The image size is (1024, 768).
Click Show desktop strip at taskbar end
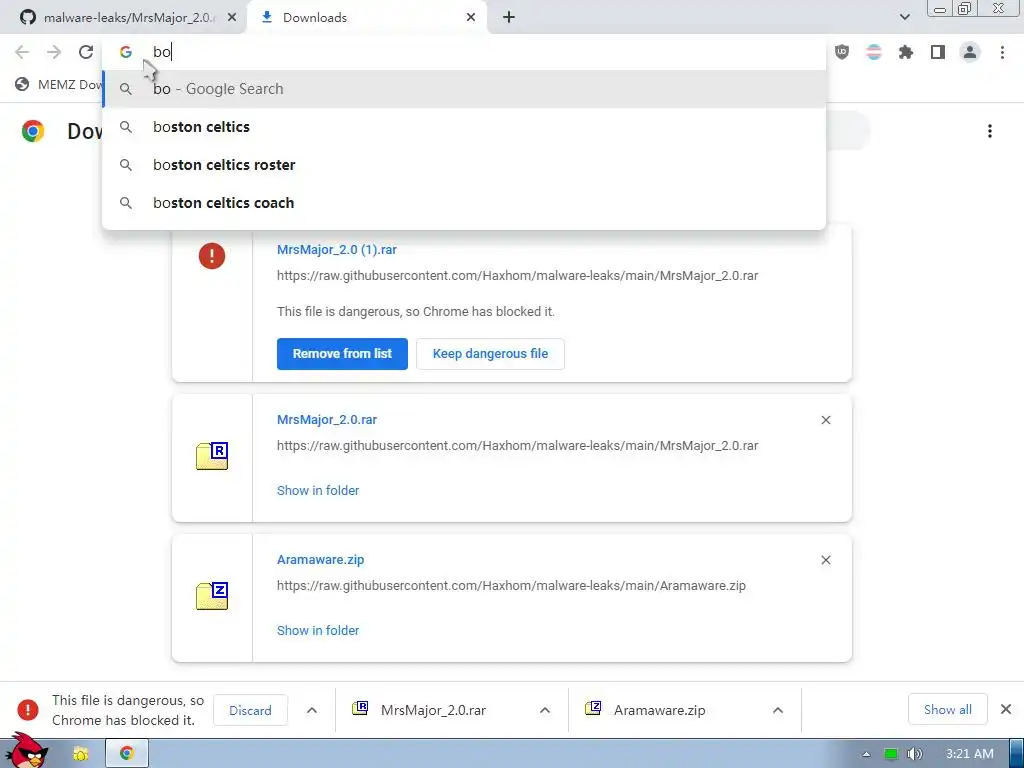point(1017,753)
